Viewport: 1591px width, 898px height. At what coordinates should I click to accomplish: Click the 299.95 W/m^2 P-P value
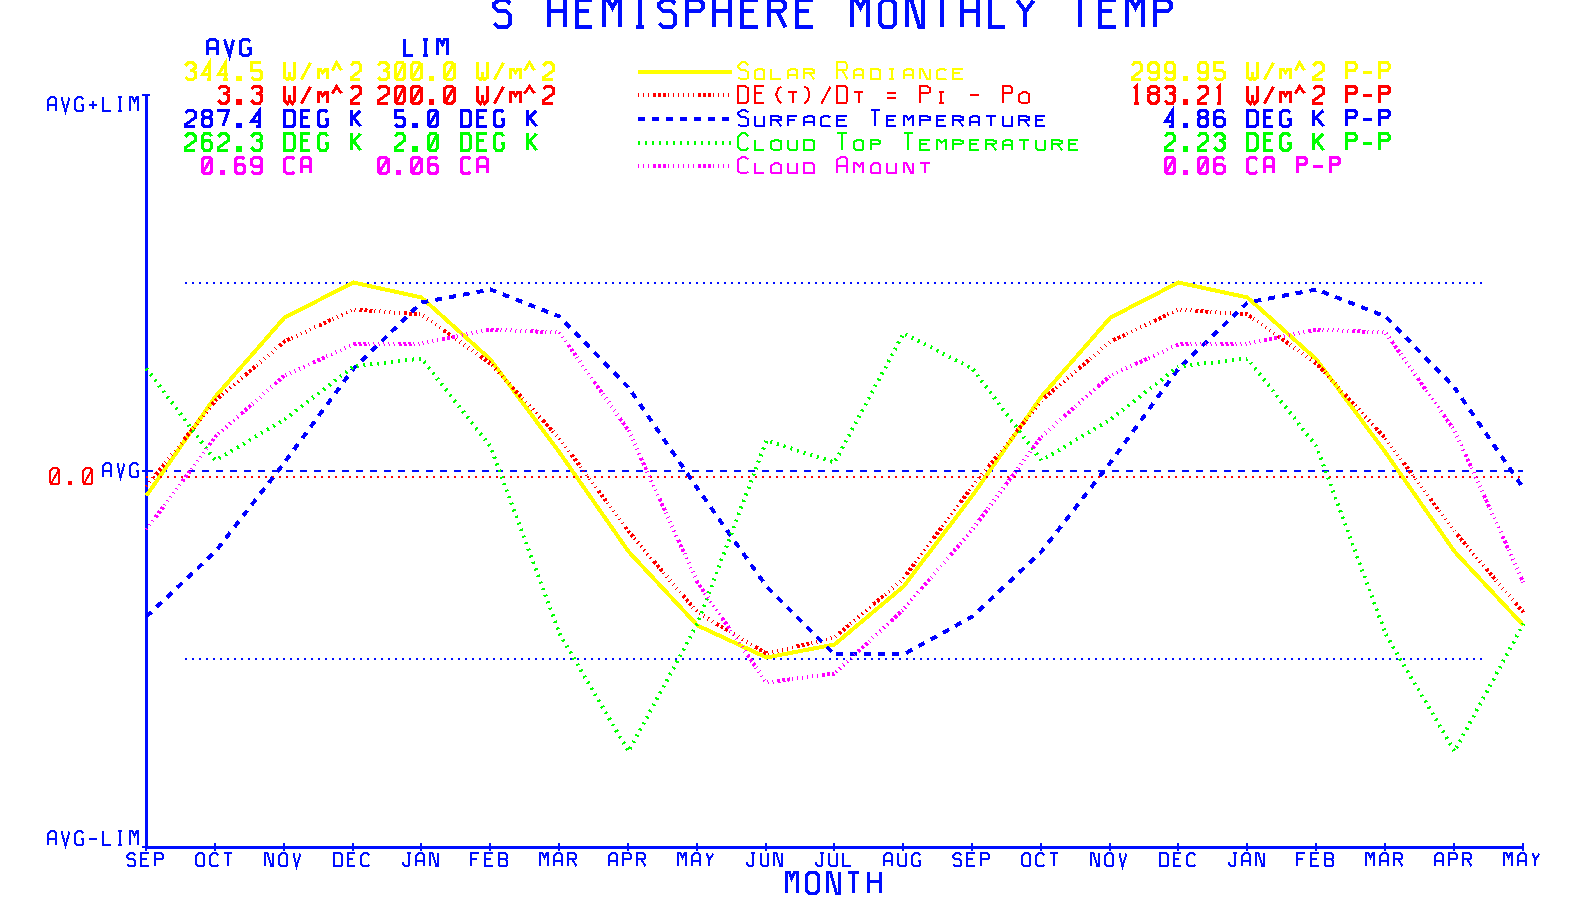(x=1260, y=72)
